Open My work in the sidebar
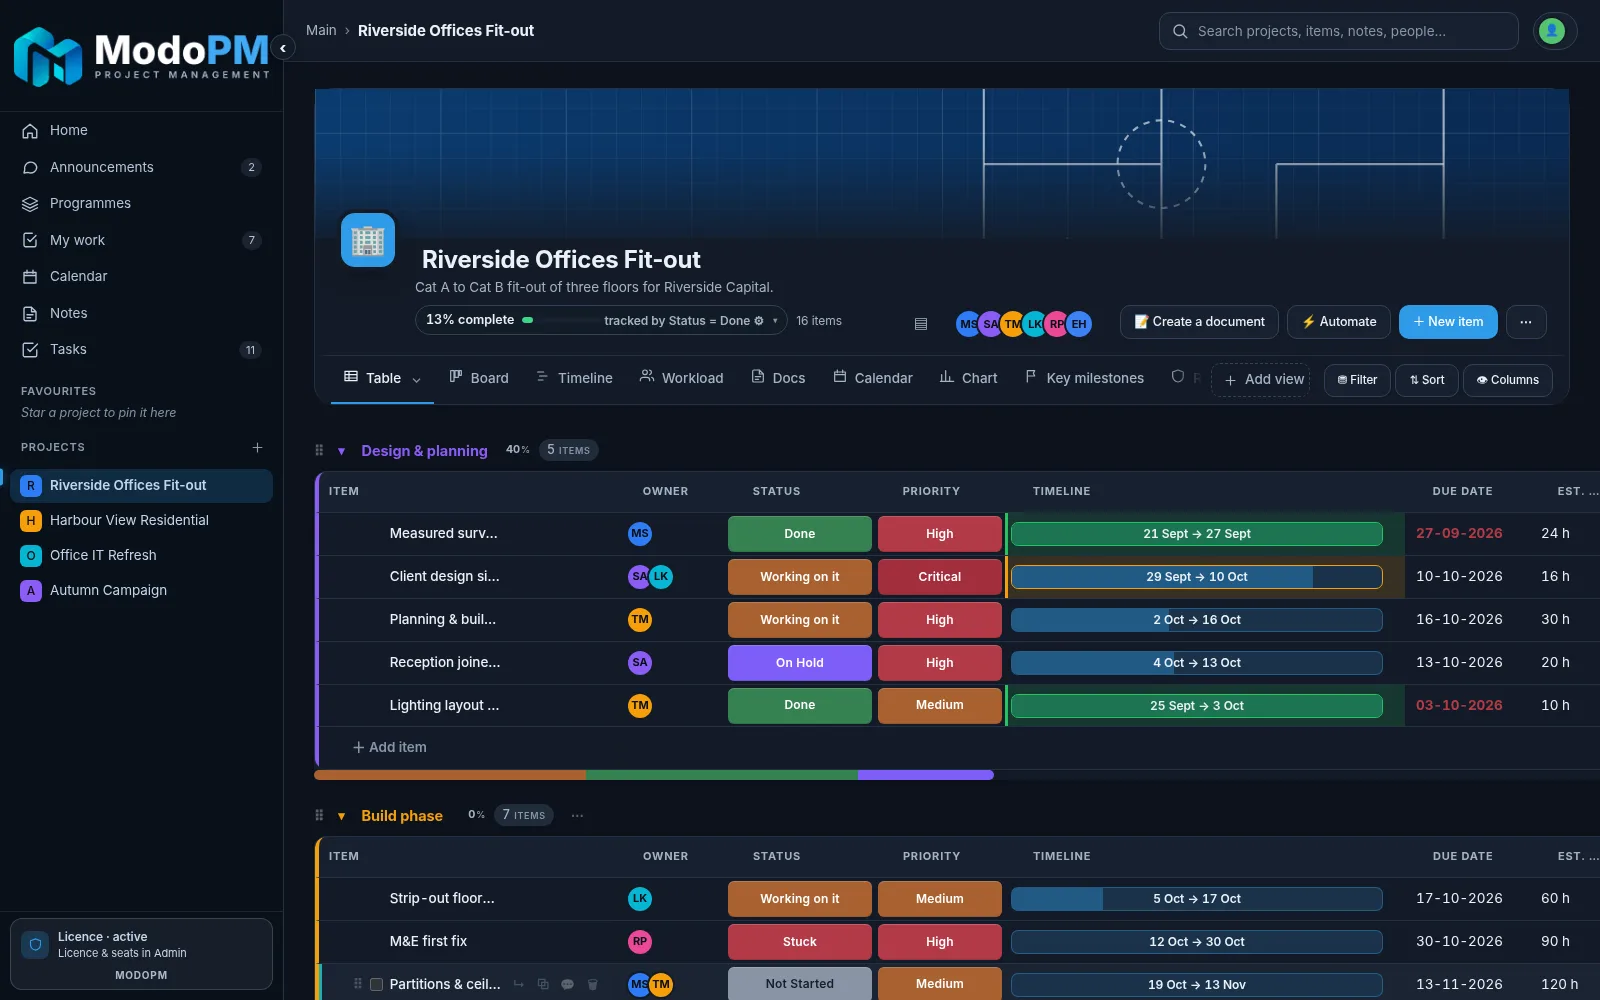This screenshot has height=1000, width=1600. (x=141, y=240)
